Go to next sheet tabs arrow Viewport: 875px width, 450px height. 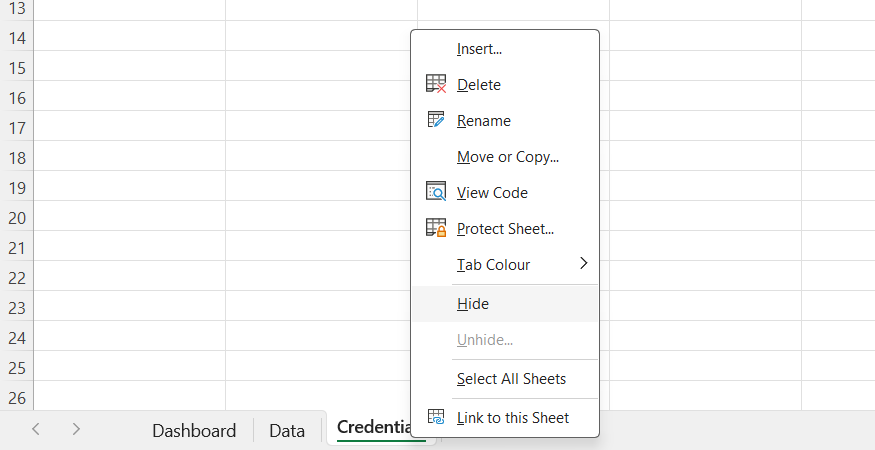pos(76,429)
